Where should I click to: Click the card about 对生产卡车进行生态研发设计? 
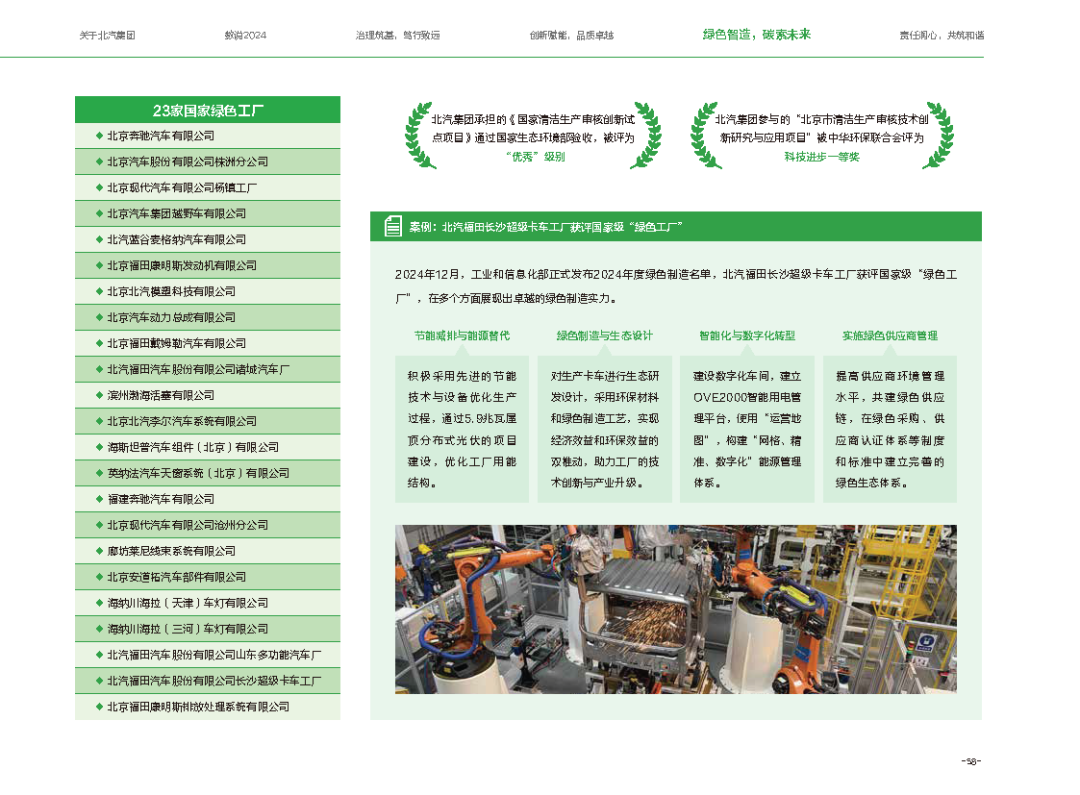(605, 429)
